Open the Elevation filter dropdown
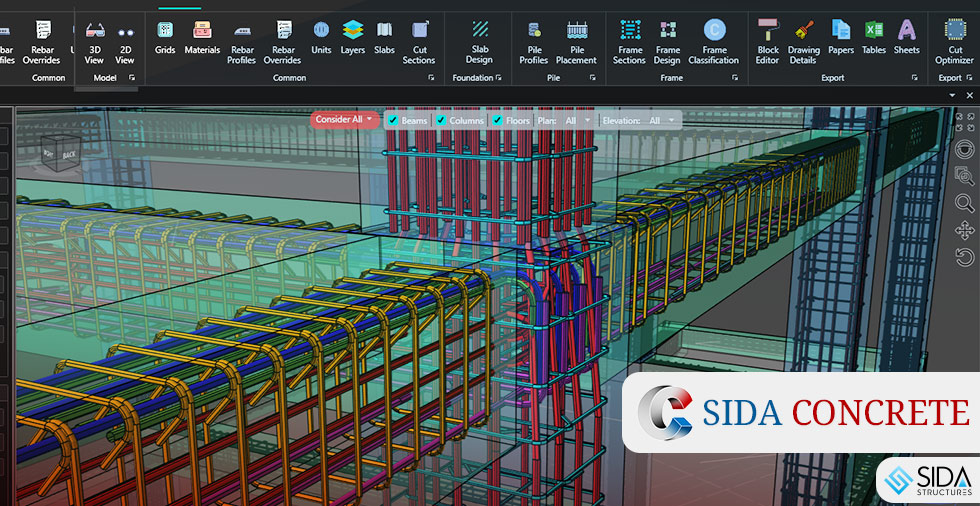The width and height of the screenshot is (980, 506). coord(662,121)
